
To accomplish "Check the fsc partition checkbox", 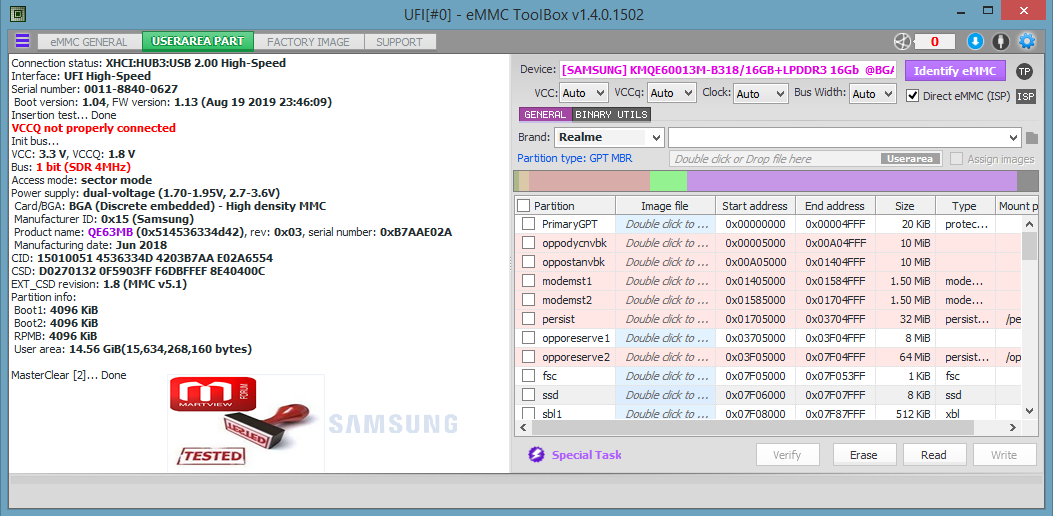I will (529, 376).
